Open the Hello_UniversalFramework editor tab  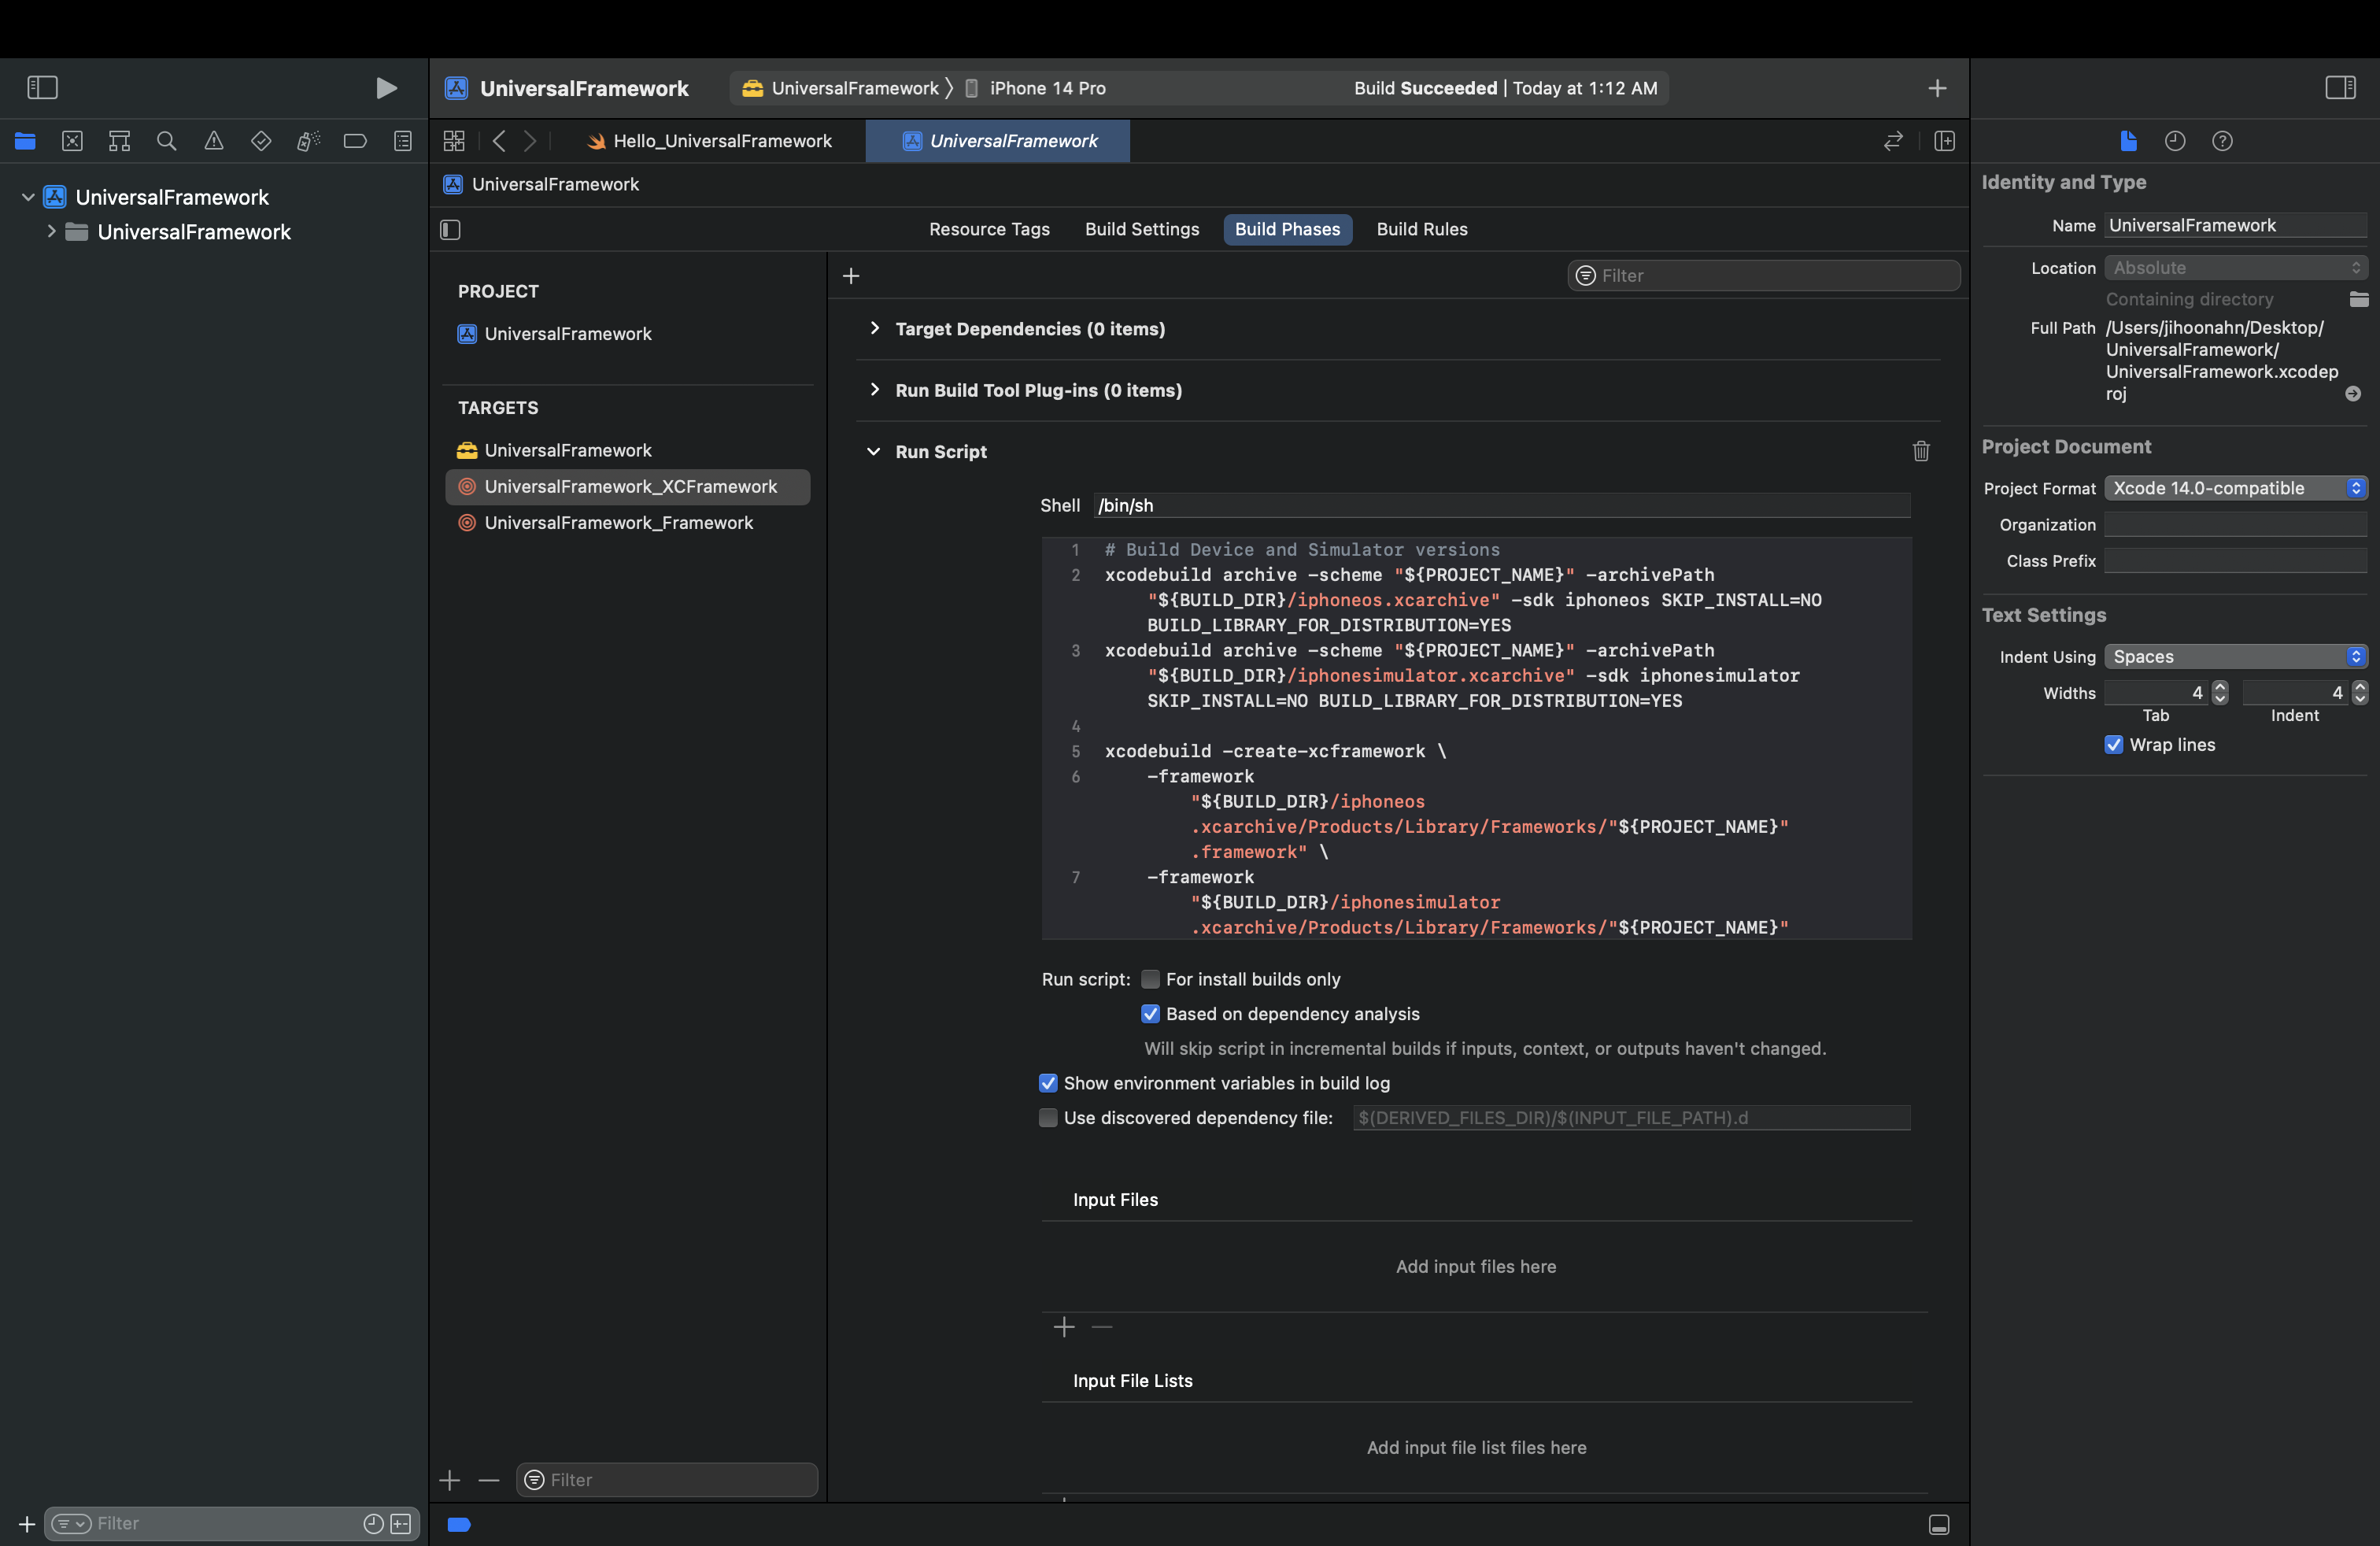709,141
